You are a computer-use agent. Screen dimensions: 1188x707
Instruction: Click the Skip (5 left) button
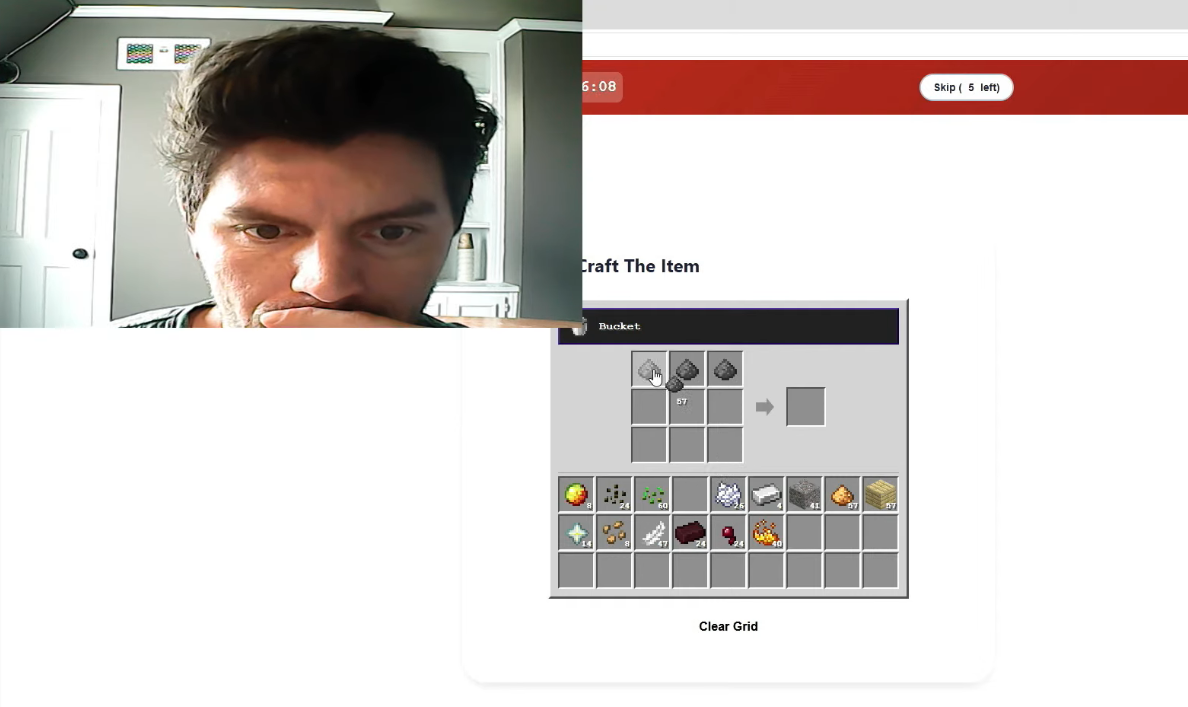[x=966, y=87]
